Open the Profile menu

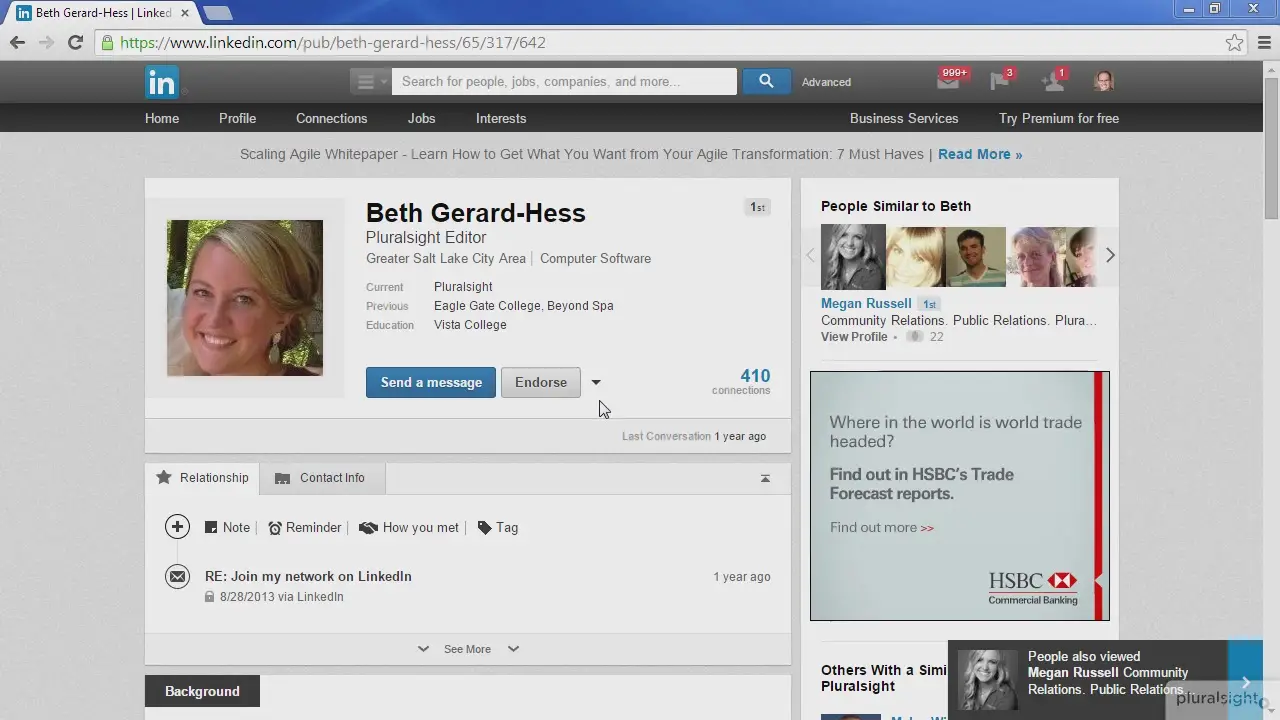238,118
